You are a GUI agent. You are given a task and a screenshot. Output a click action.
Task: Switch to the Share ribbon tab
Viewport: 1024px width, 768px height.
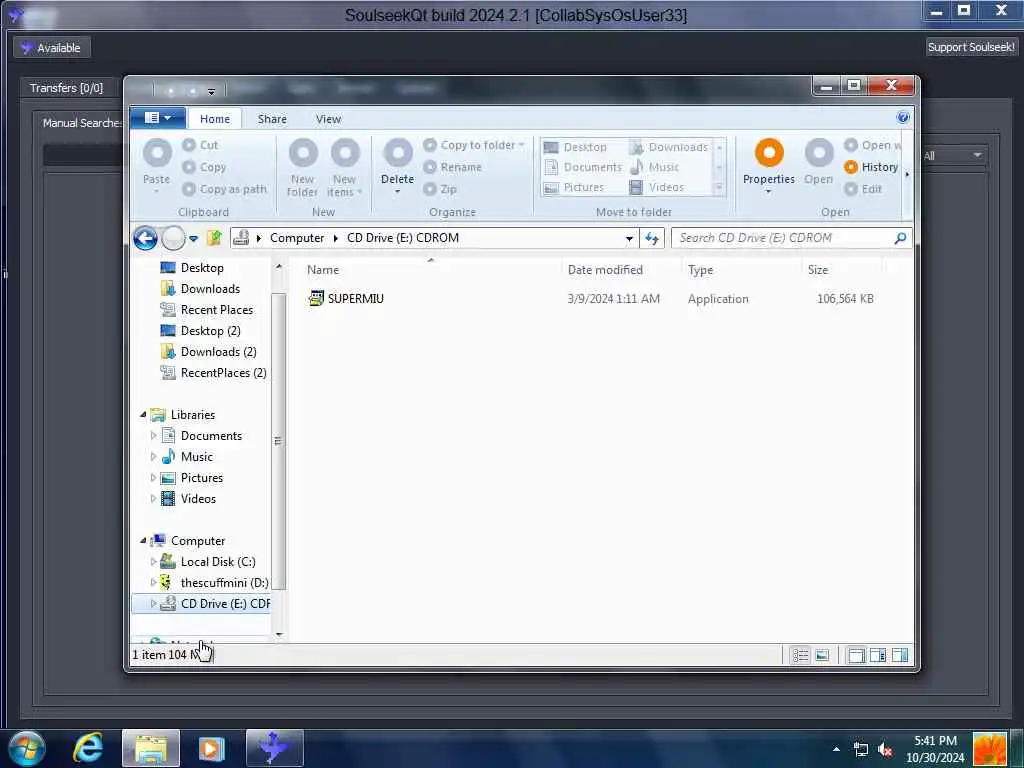pos(272,119)
